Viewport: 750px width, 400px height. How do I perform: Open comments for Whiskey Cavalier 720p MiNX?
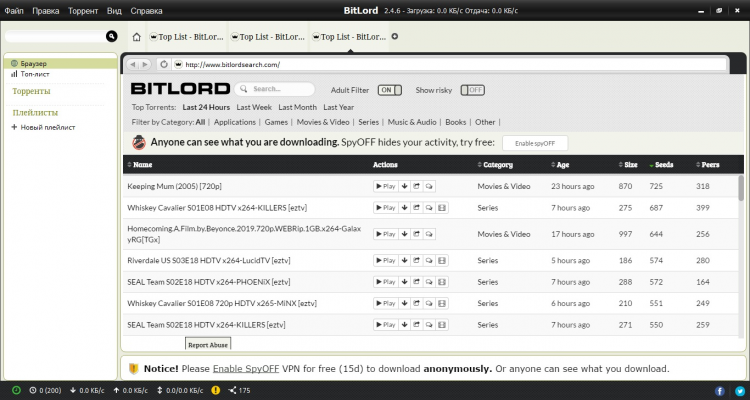point(429,303)
